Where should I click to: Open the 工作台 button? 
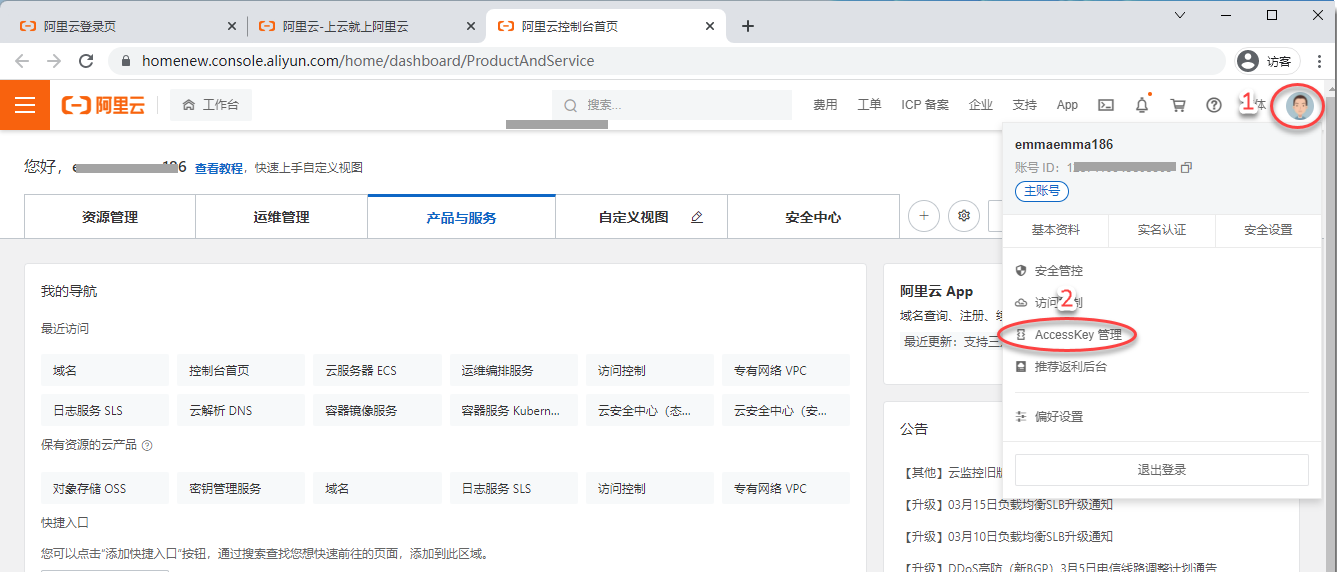pos(211,105)
